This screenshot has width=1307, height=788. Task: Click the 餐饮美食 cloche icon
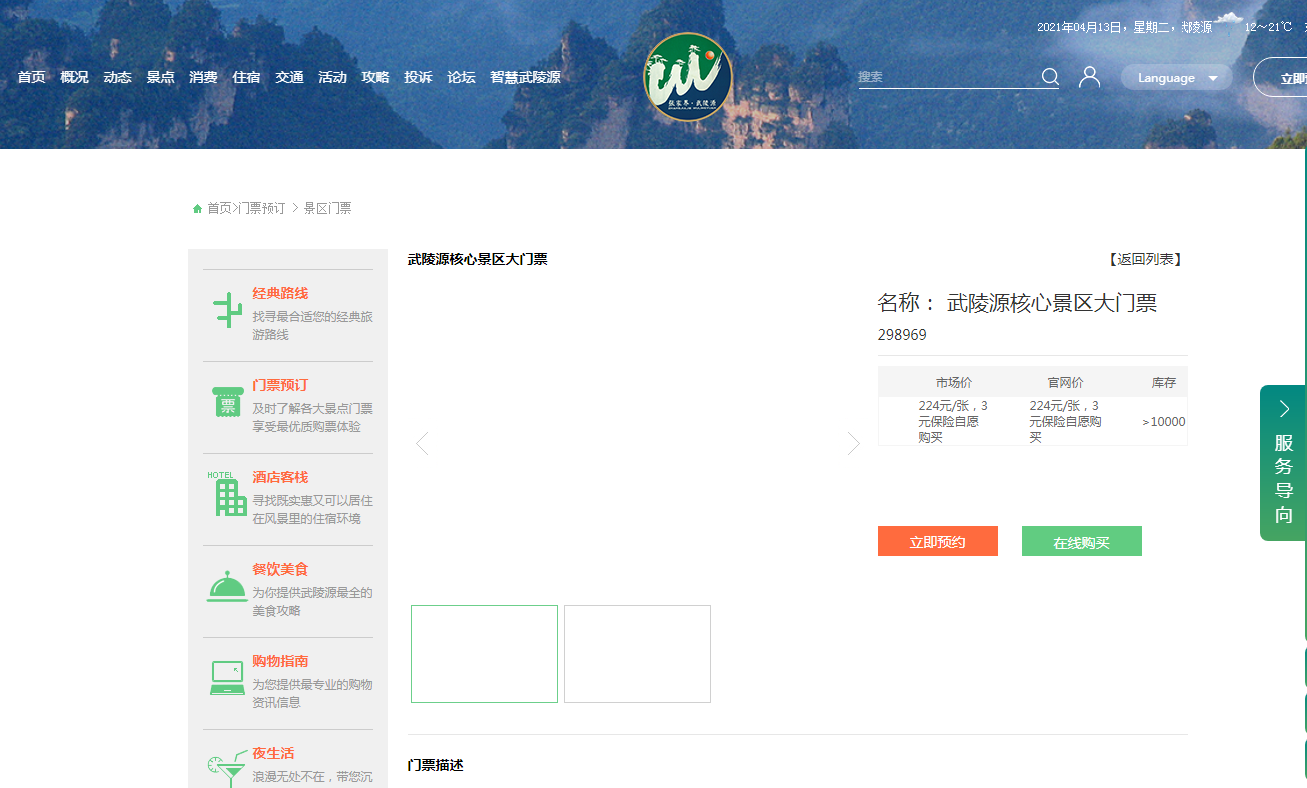click(x=227, y=586)
